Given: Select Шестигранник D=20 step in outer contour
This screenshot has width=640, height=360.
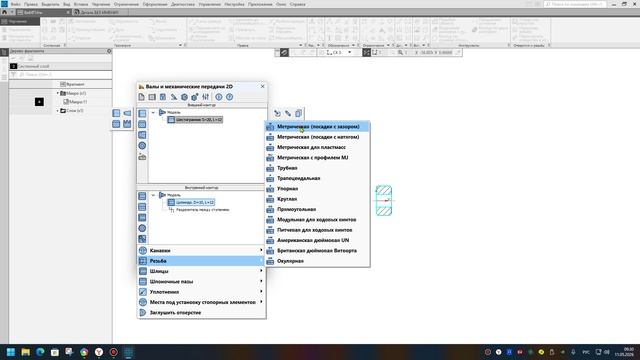Looking at the screenshot, I should (195, 120).
